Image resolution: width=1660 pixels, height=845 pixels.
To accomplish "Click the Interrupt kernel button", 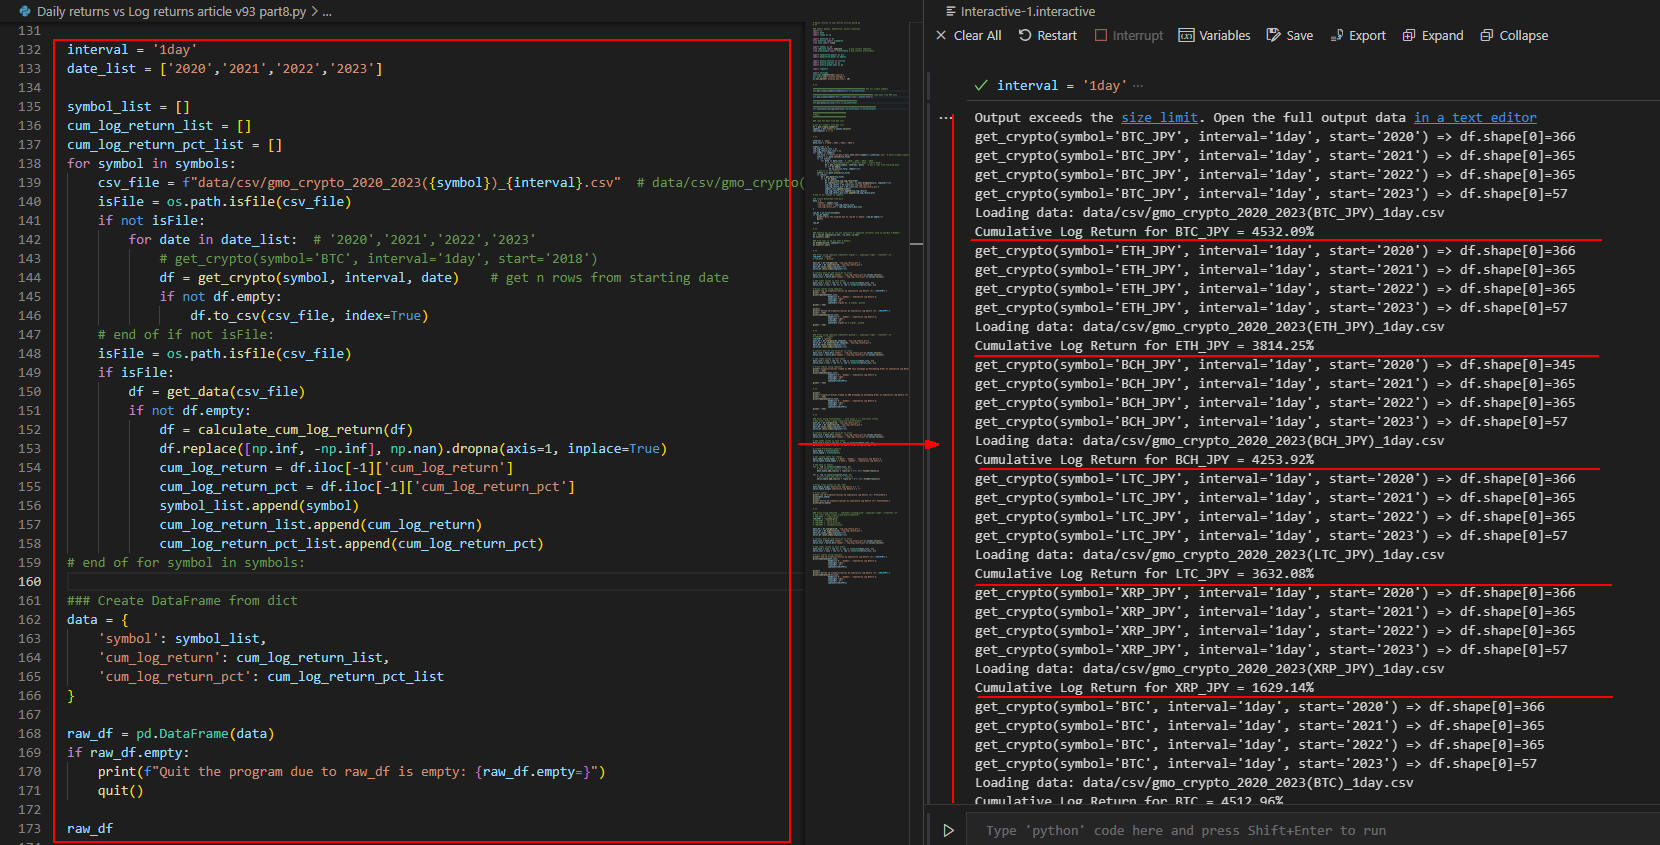I will [x=1129, y=35].
